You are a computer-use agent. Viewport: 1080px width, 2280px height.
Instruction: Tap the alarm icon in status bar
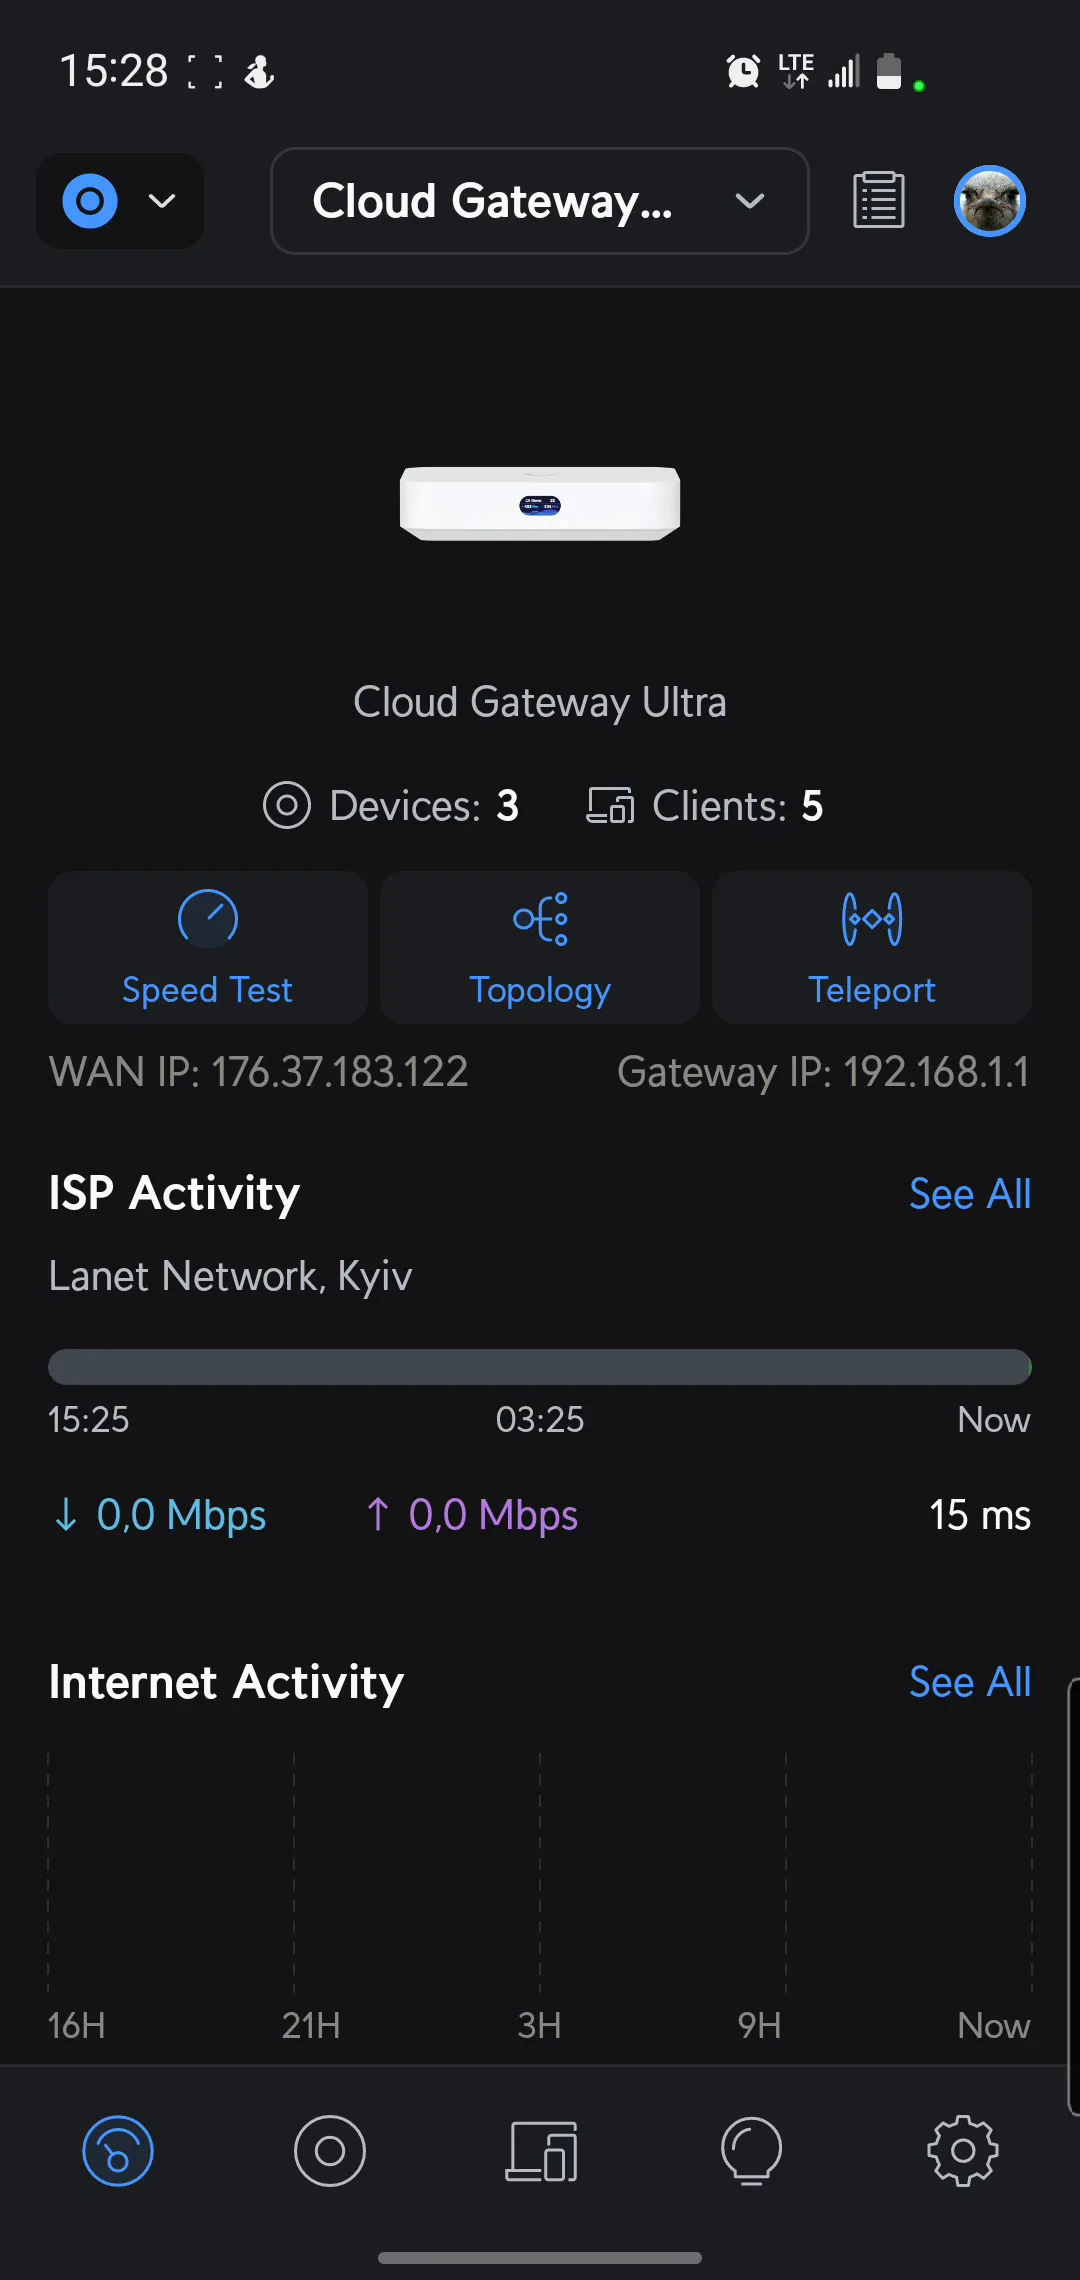pos(743,71)
